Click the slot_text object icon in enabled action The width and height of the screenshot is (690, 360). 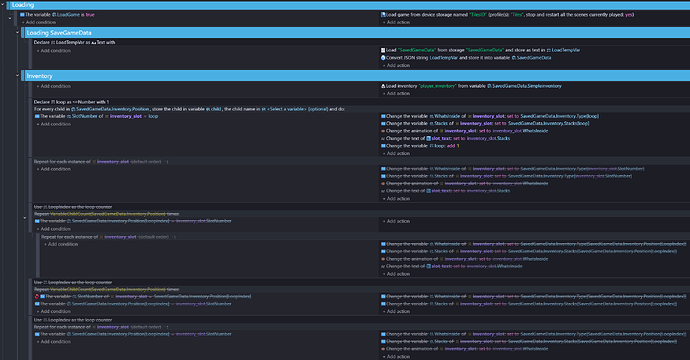pyautogui.click(x=428, y=138)
